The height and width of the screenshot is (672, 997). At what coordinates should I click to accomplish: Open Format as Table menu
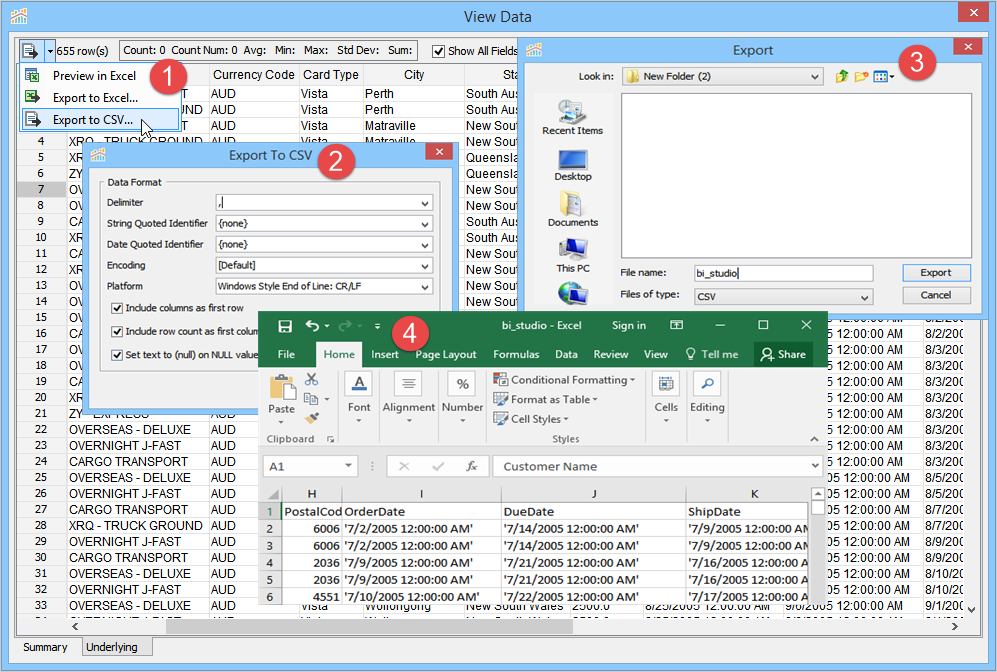tap(546, 399)
